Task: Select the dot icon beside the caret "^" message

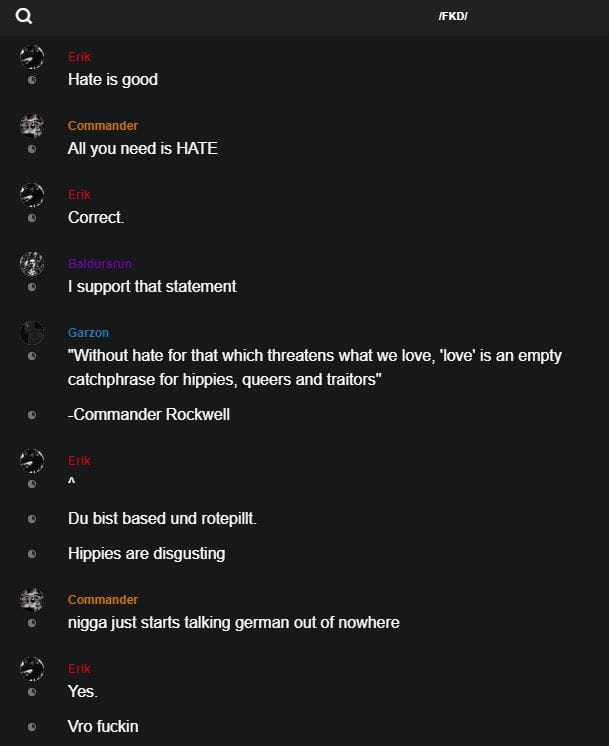Action: pos(32,484)
